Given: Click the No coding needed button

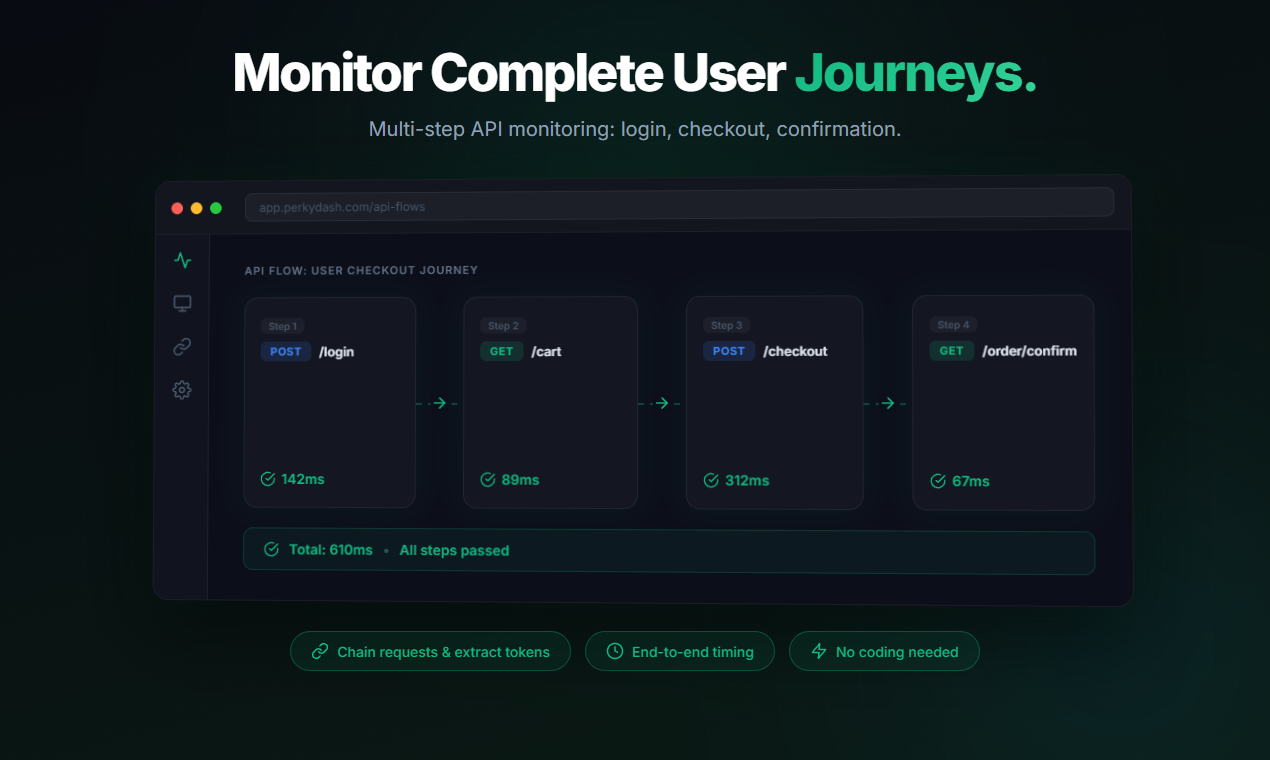Looking at the screenshot, I should [x=884, y=651].
